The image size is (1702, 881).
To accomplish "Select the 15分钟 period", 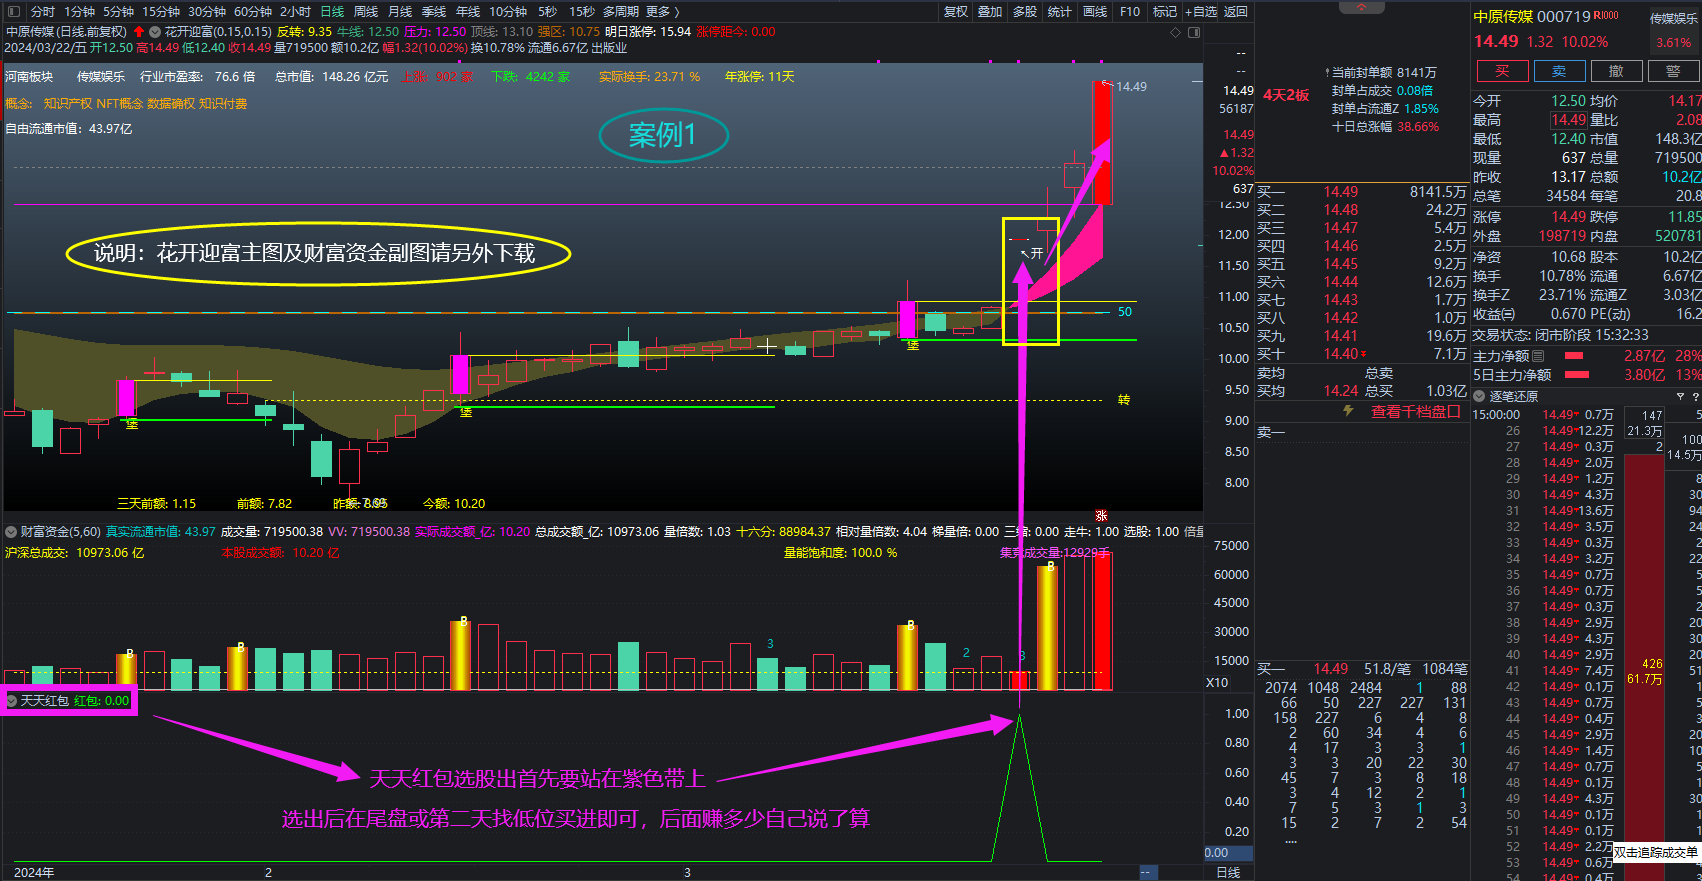I will pyautogui.click(x=160, y=11).
